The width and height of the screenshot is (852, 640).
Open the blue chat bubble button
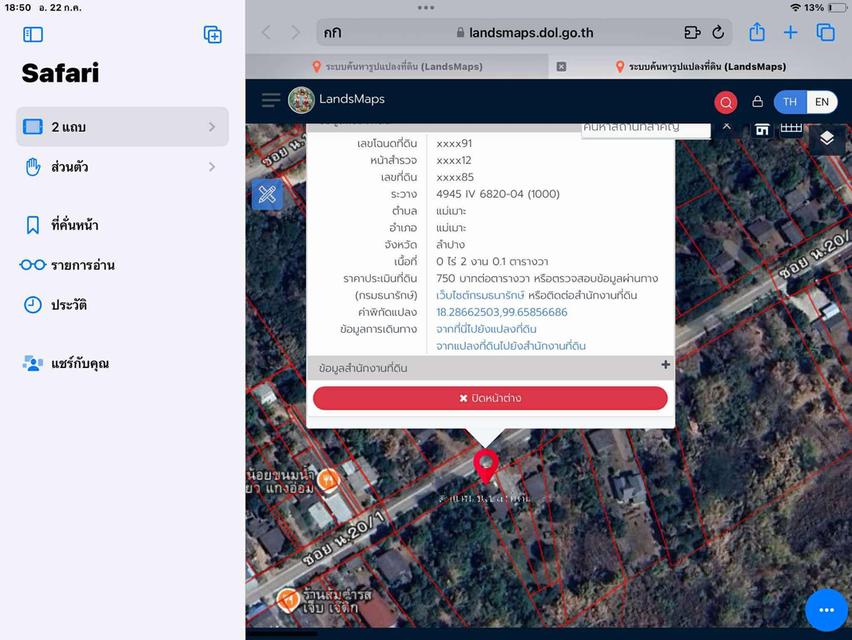[826, 610]
